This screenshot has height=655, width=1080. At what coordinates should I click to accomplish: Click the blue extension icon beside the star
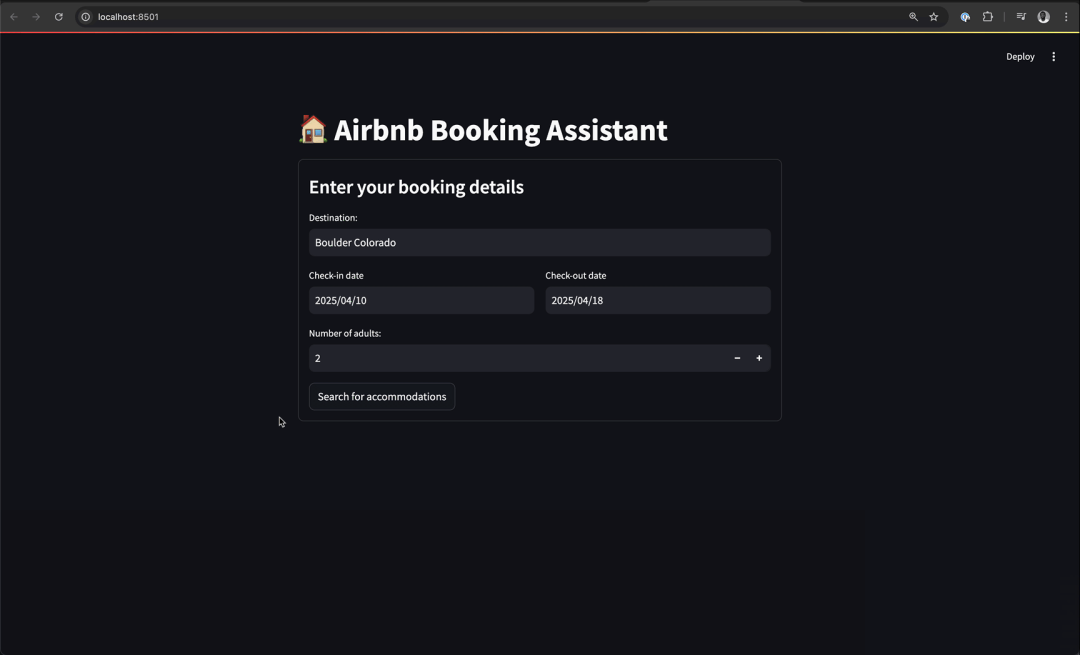pos(965,17)
